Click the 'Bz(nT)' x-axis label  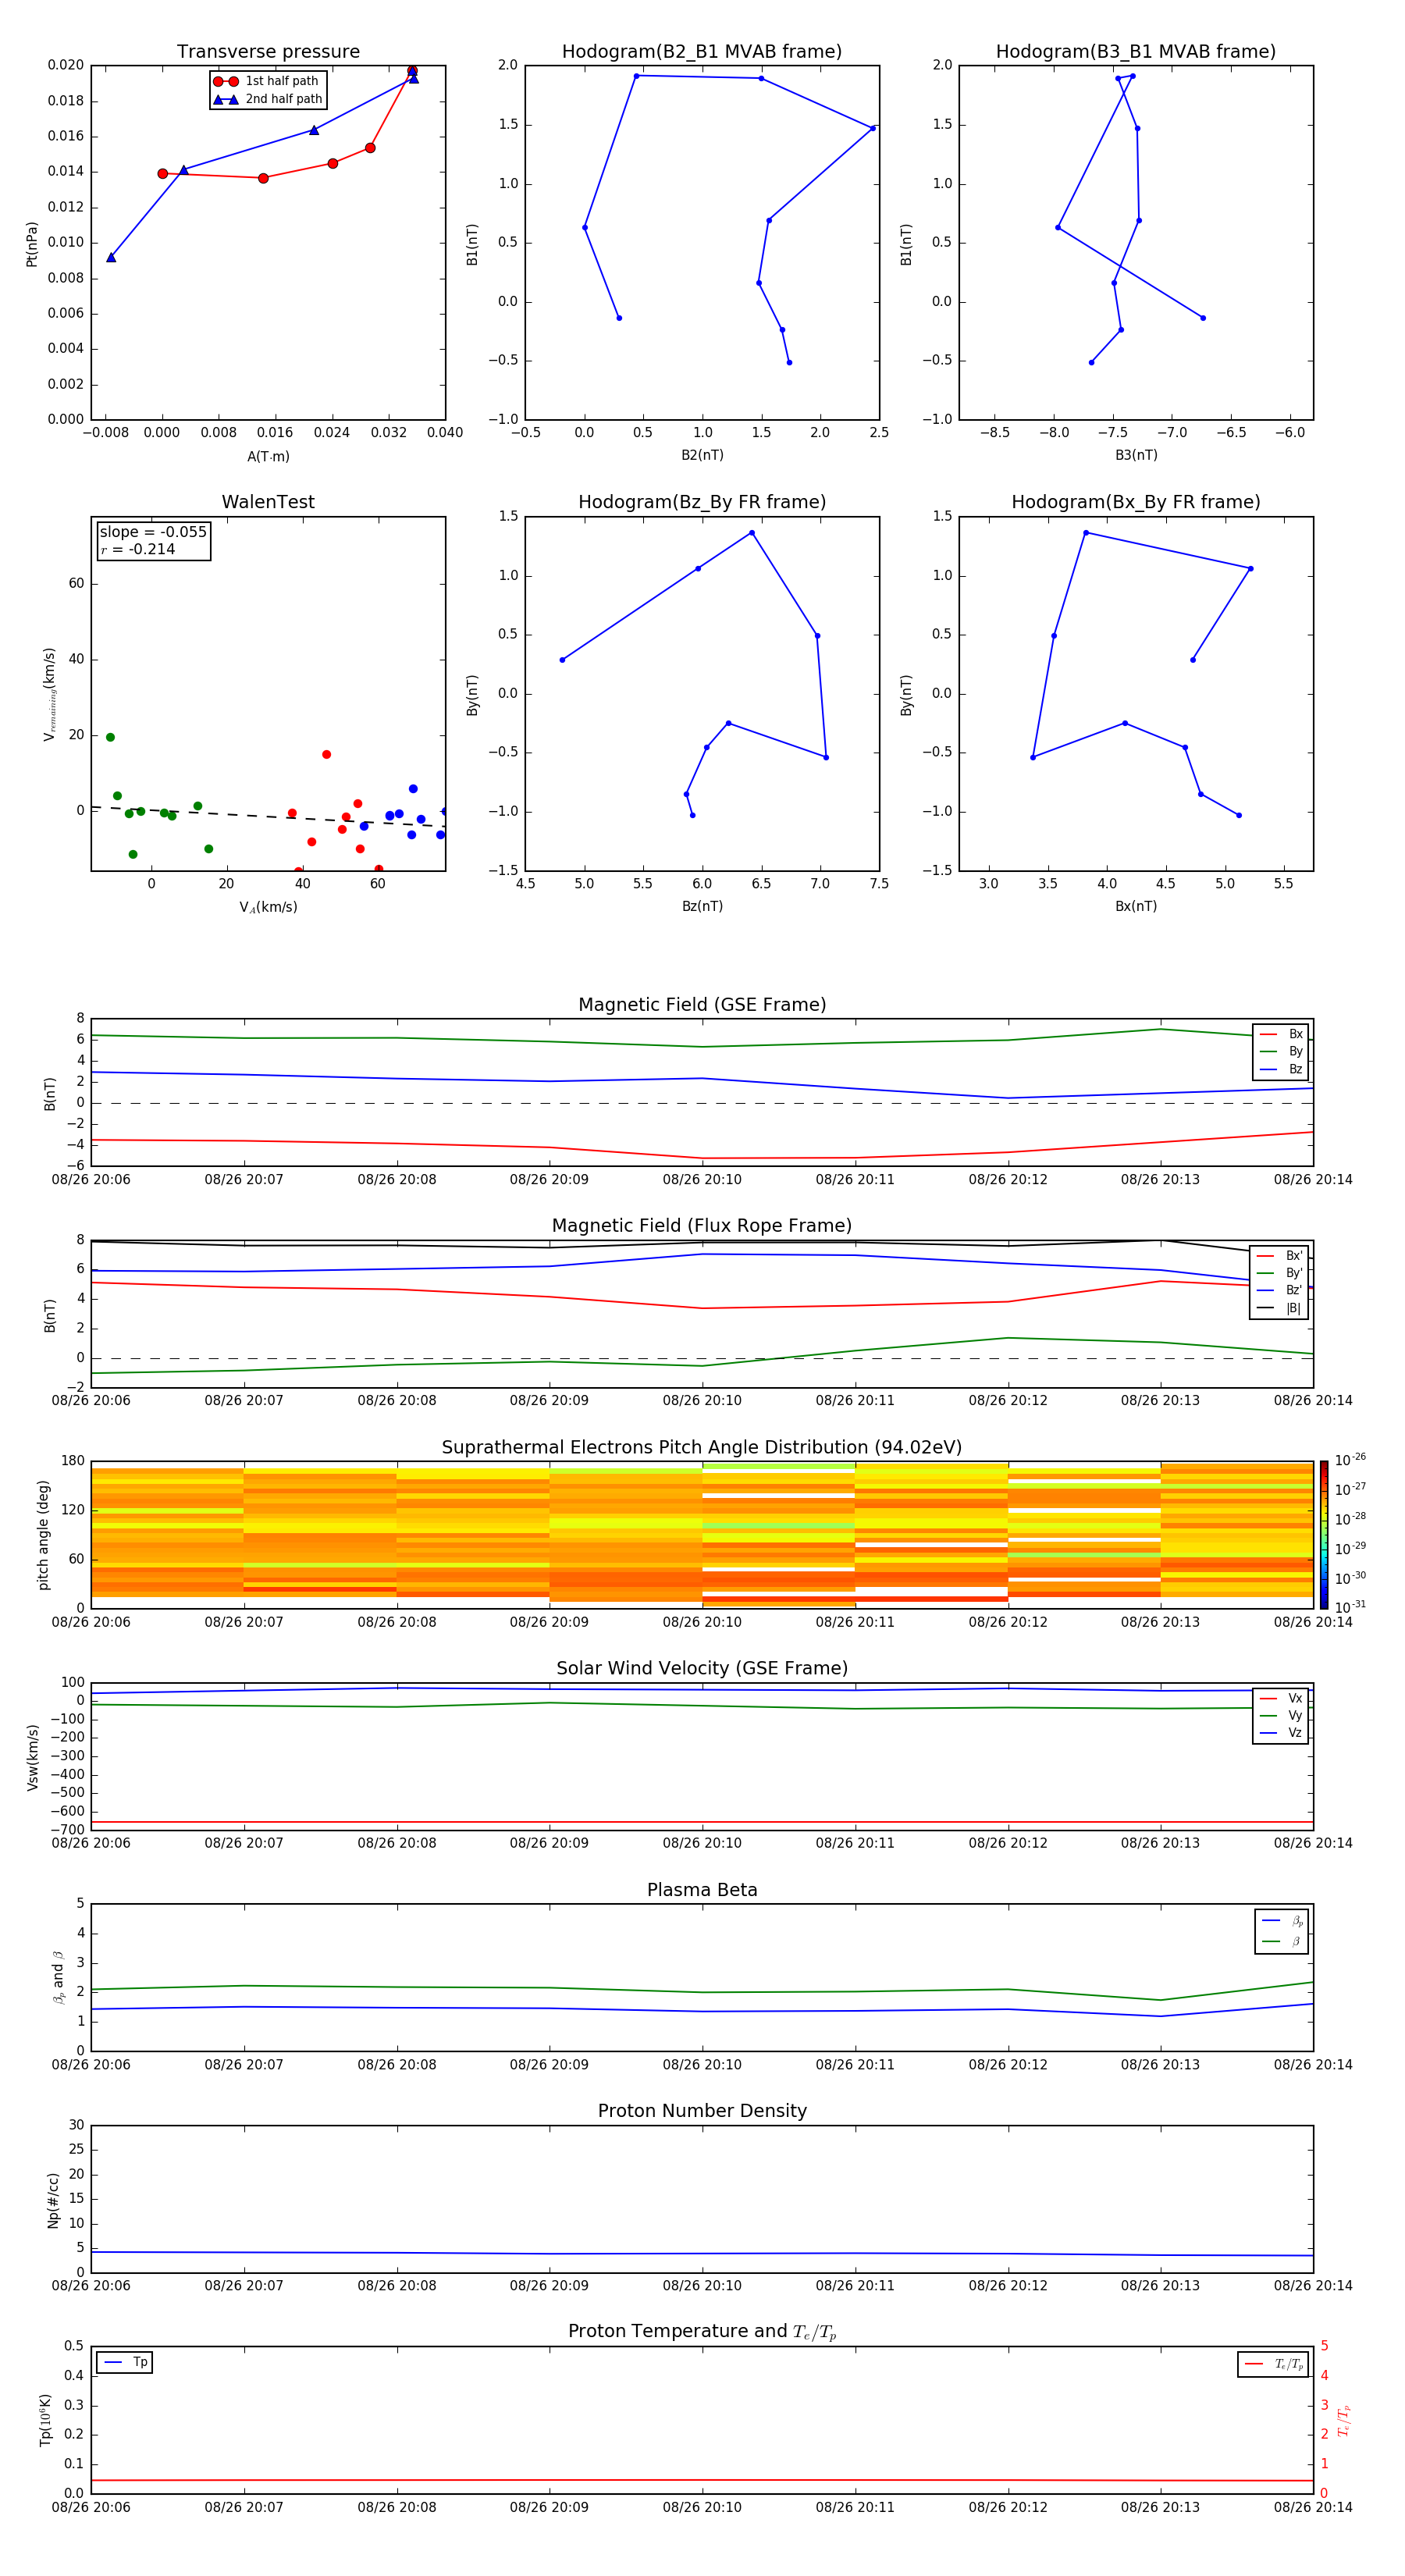pyautogui.click(x=702, y=906)
